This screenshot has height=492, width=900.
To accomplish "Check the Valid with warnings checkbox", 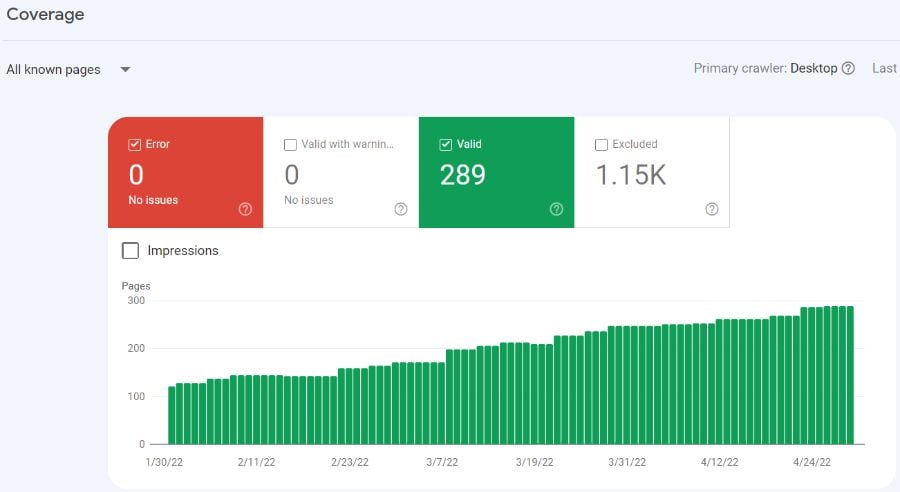I will coord(290,145).
